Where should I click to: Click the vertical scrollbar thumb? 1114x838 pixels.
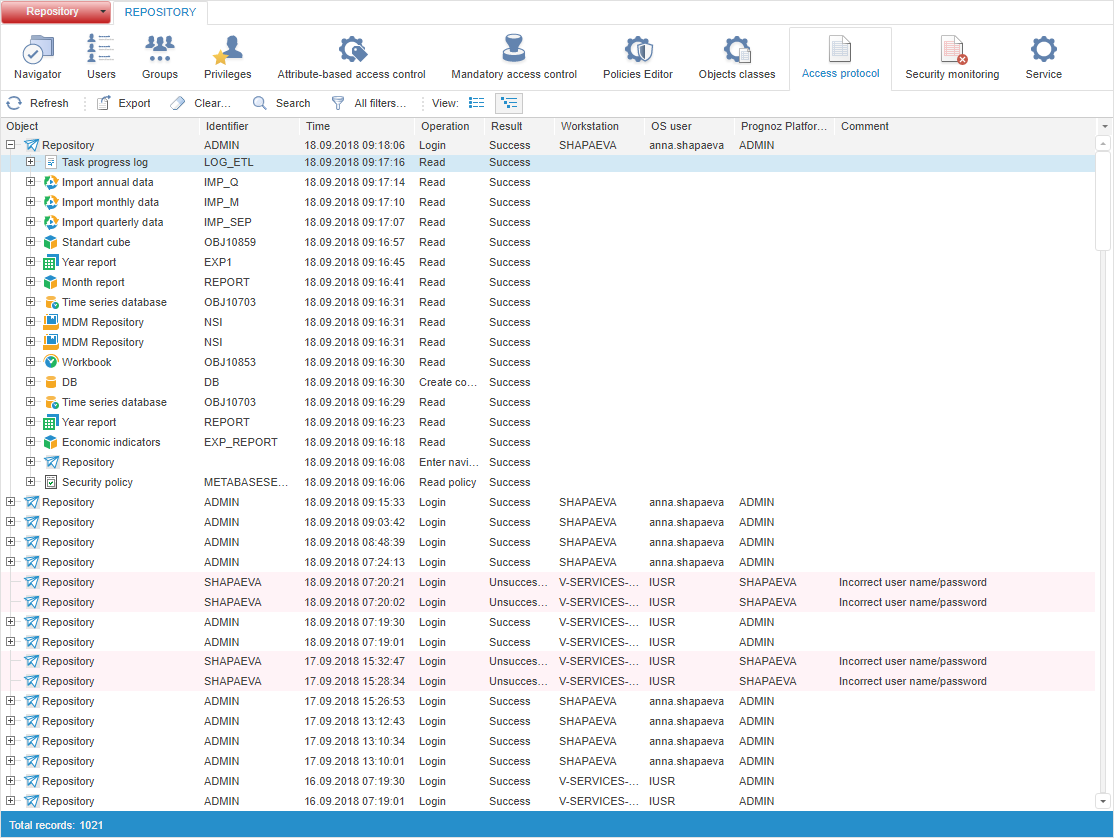tap(1103, 200)
